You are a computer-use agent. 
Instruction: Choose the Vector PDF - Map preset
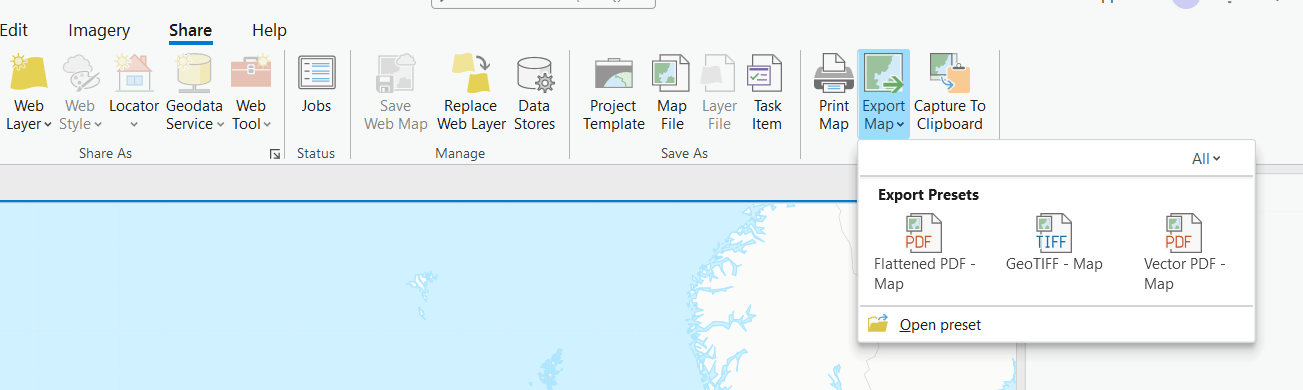1184,252
